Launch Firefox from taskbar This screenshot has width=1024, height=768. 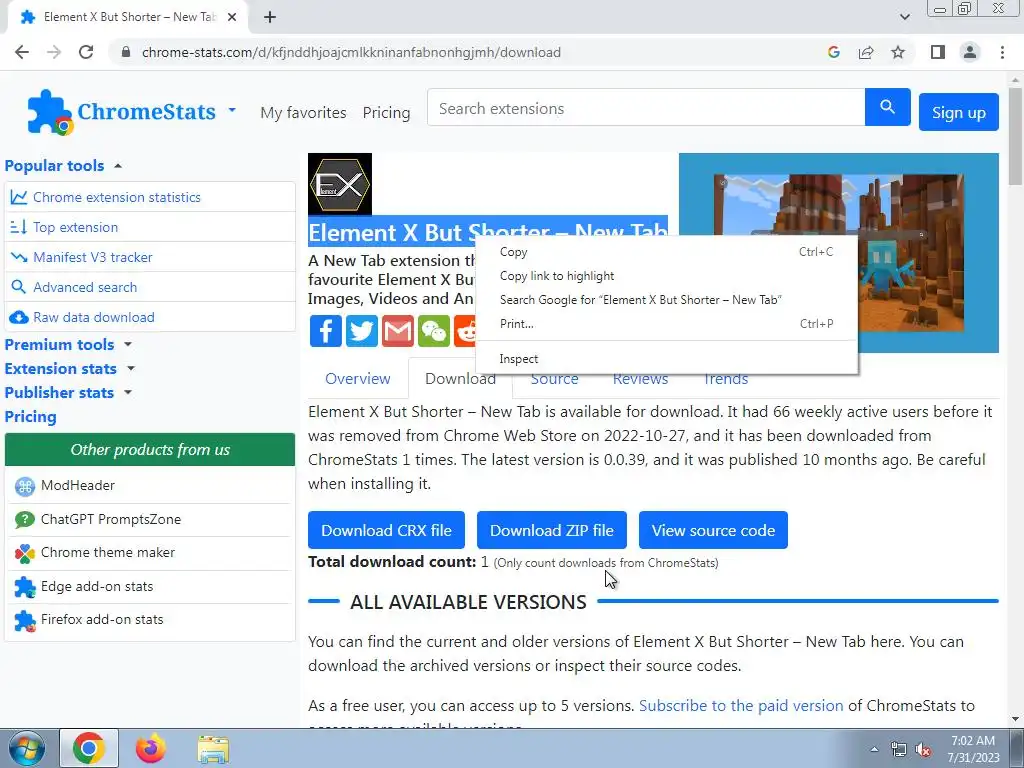click(150, 748)
